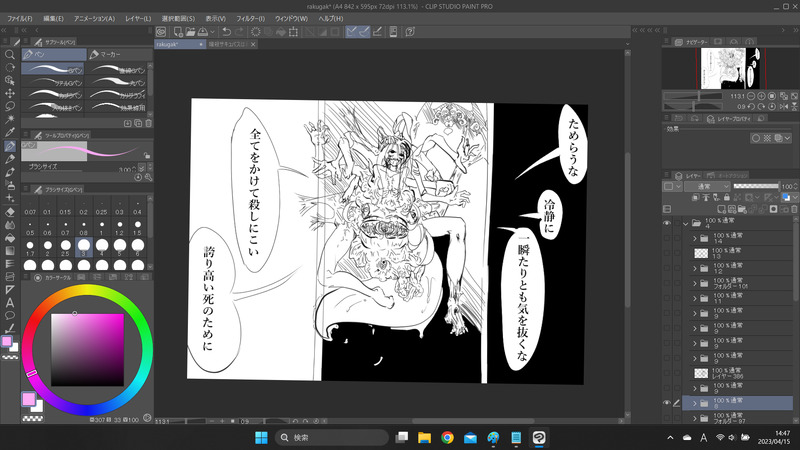Click the Undo arrow in command bar
This screenshot has width=800, height=450.
227,32
